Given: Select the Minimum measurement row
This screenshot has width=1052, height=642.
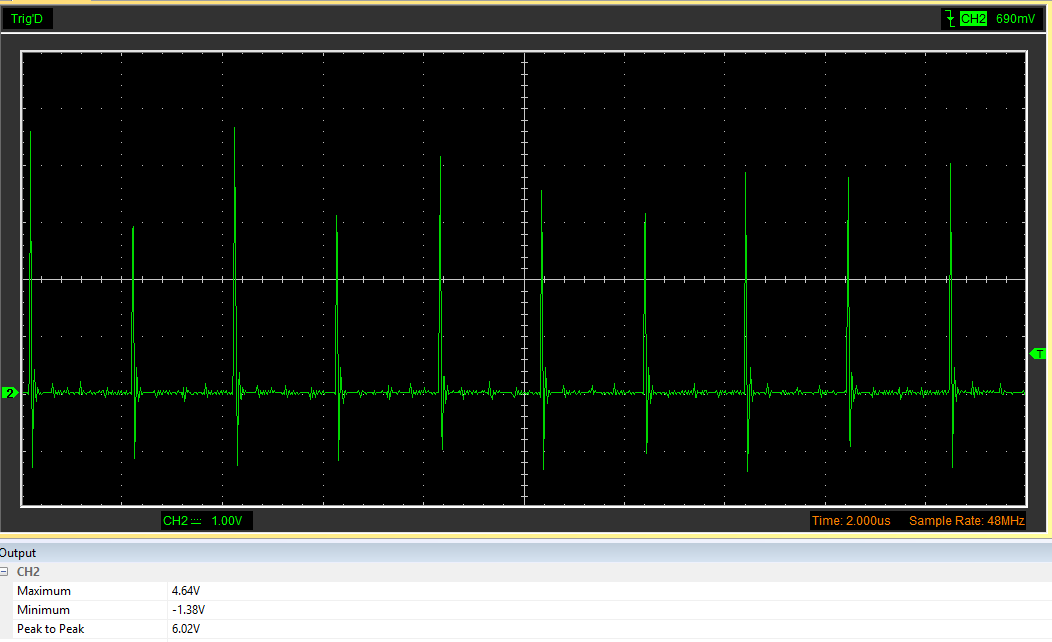Looking at the screenshot, I should [43, 610].
